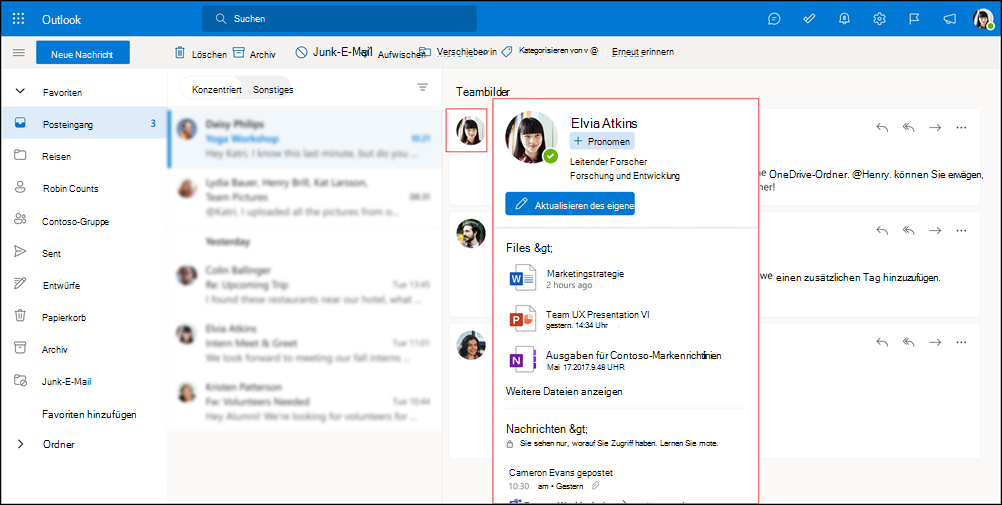Click Verschieben in toolbar option
Screen dimensions: 1002x505
pos(458,52)
